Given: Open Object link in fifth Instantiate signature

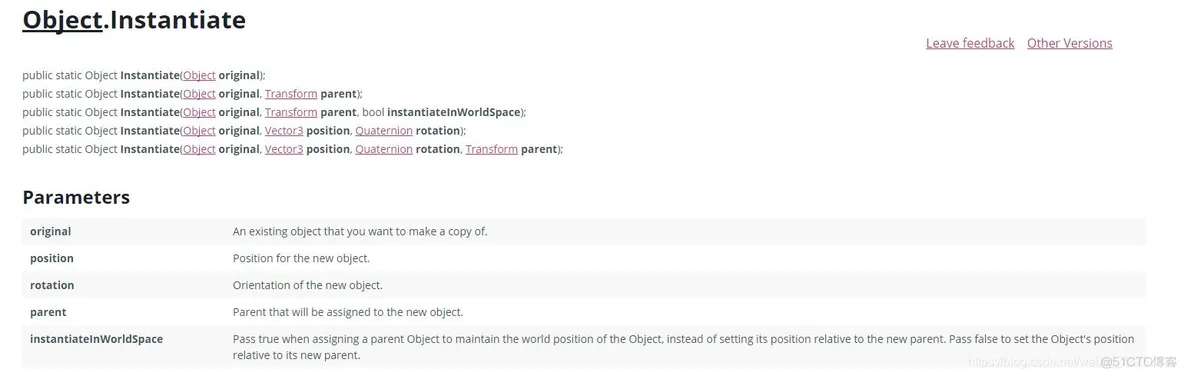Looking at the screenshot, I should click(199, 149).
